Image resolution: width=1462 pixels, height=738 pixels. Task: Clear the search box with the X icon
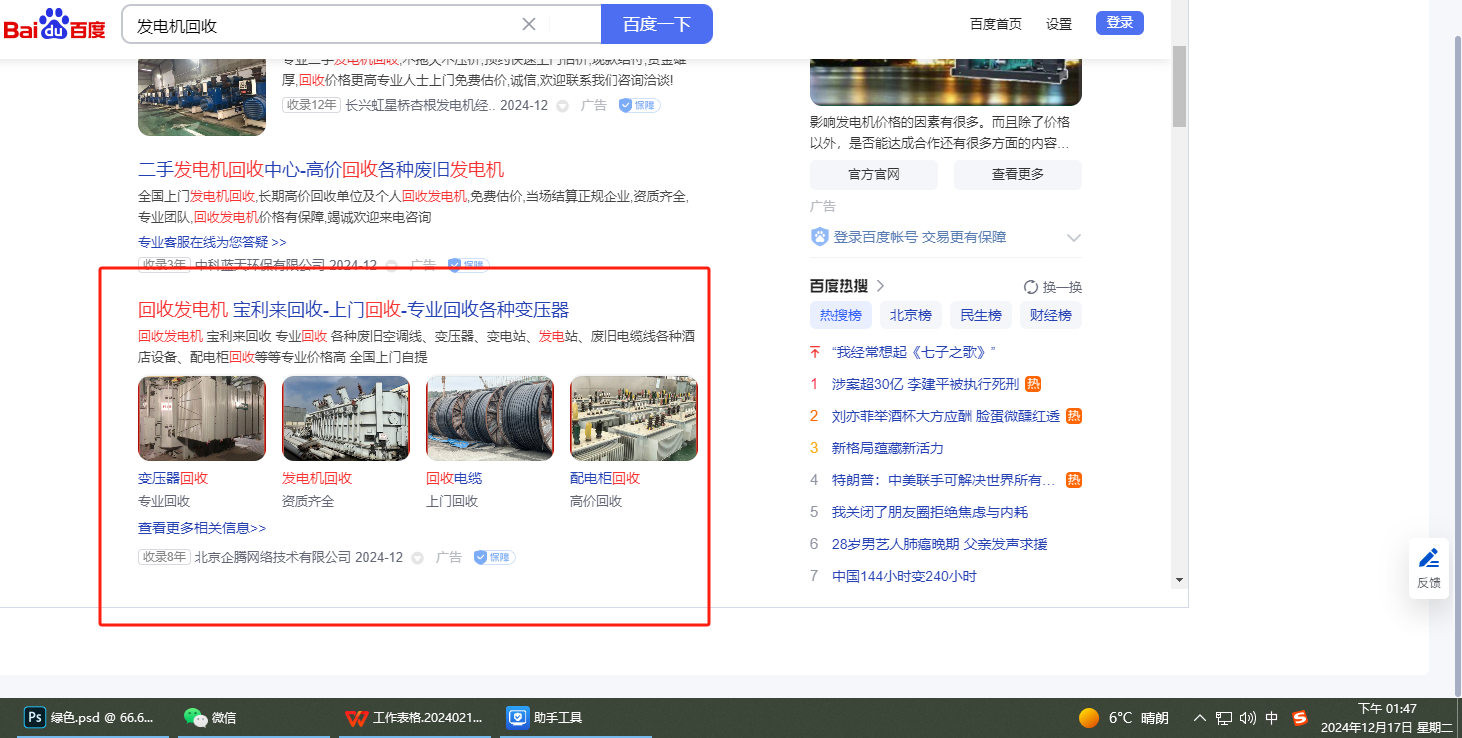pyautogui.click(x=529, y=24)
